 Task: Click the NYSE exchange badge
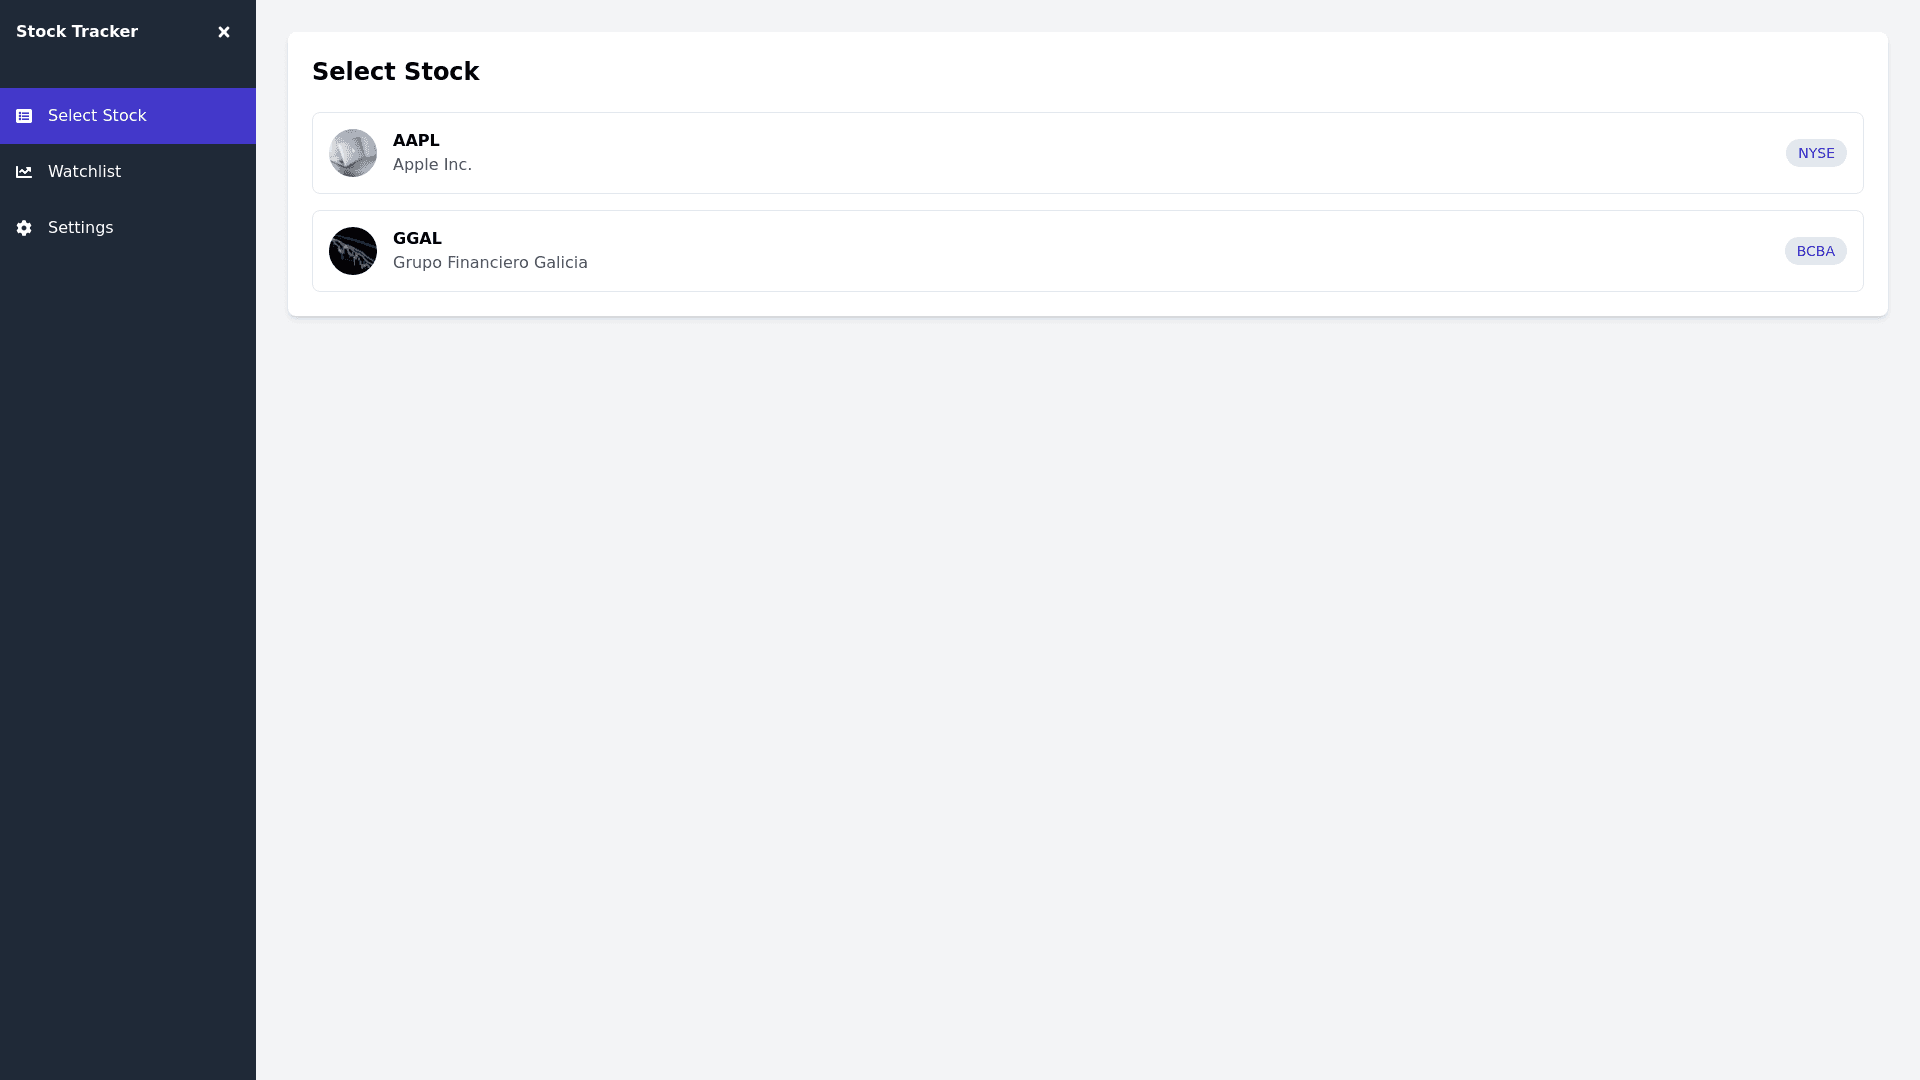1815,153
